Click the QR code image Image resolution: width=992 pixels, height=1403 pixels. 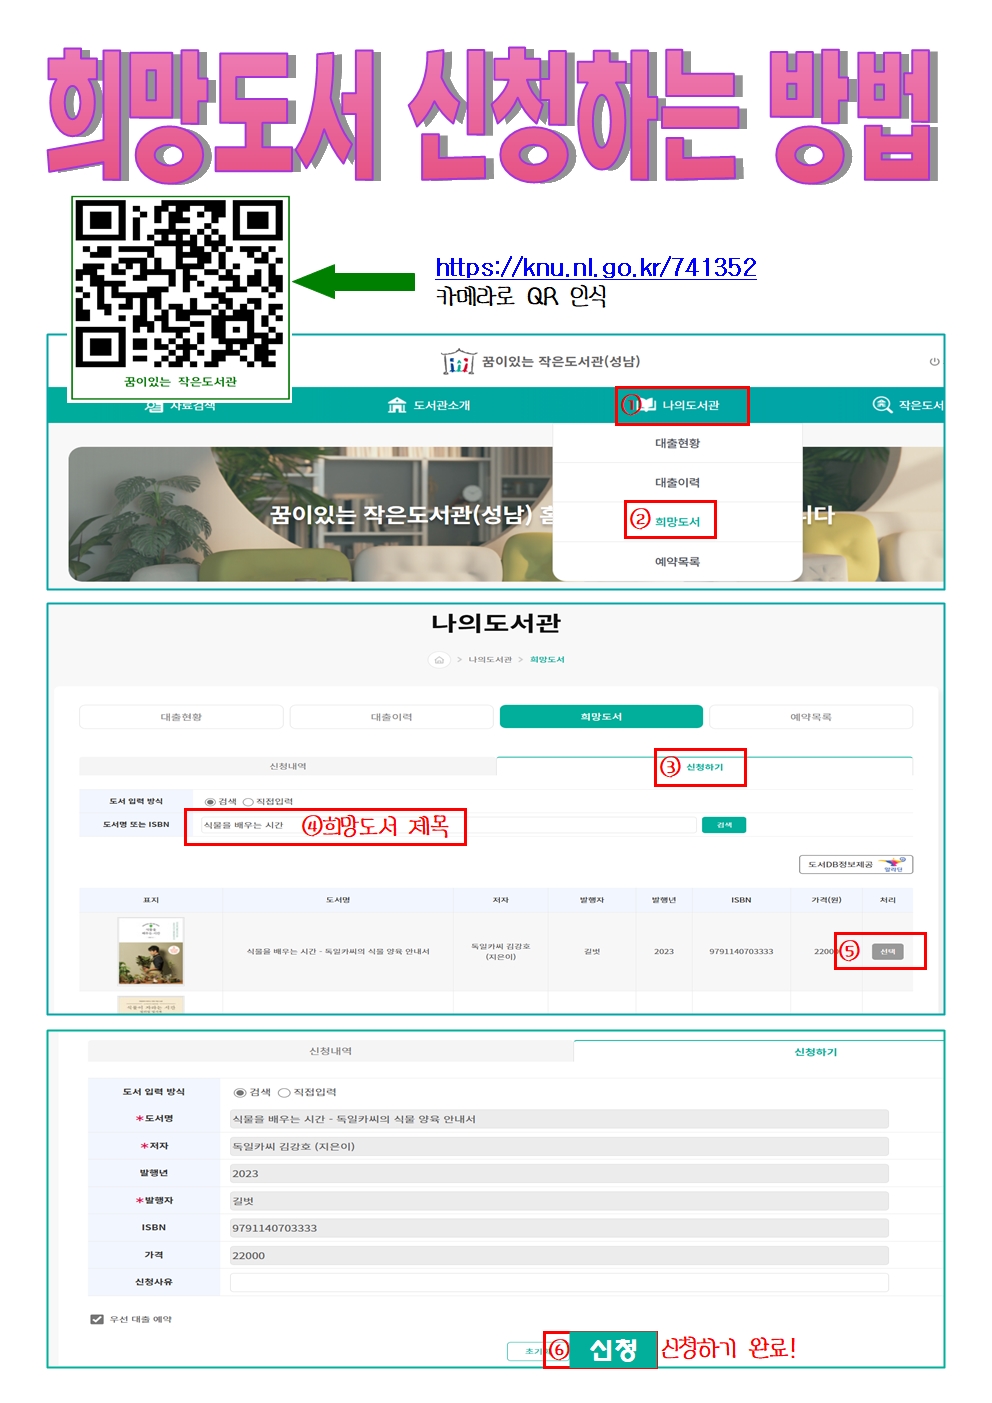[180, 284]
